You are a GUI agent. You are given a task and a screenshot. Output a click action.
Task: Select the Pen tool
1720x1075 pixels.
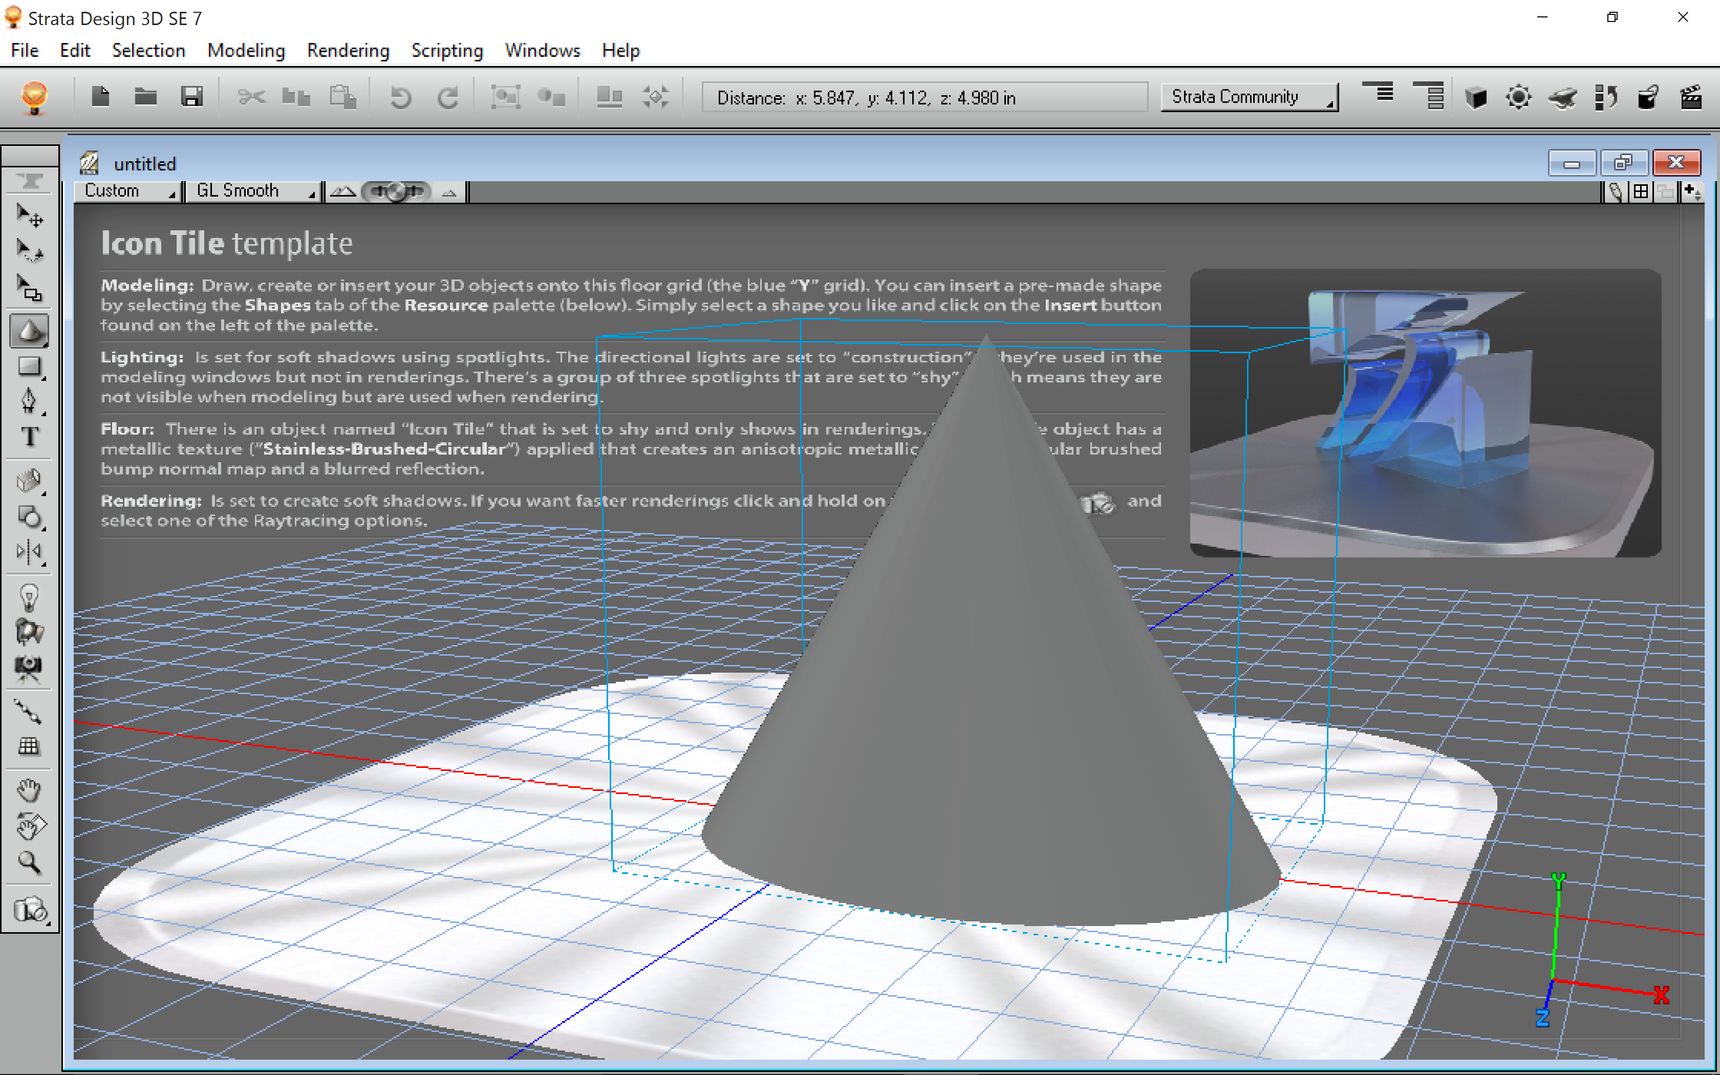(30, 402)
